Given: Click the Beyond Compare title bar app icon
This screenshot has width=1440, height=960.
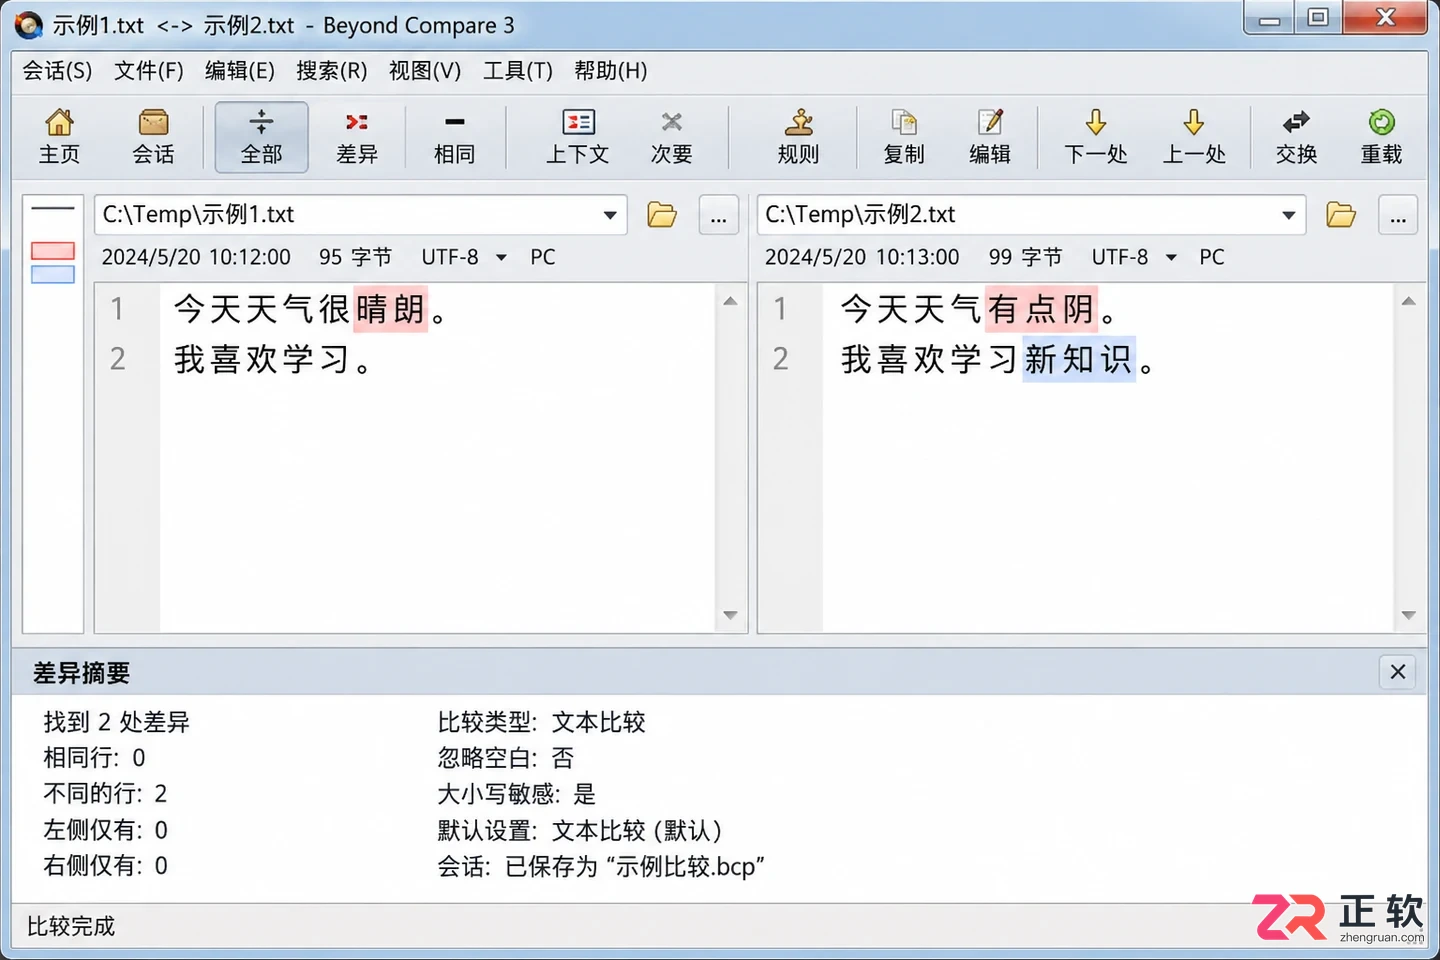Looking at the screenshot, I should coord(29,25).
